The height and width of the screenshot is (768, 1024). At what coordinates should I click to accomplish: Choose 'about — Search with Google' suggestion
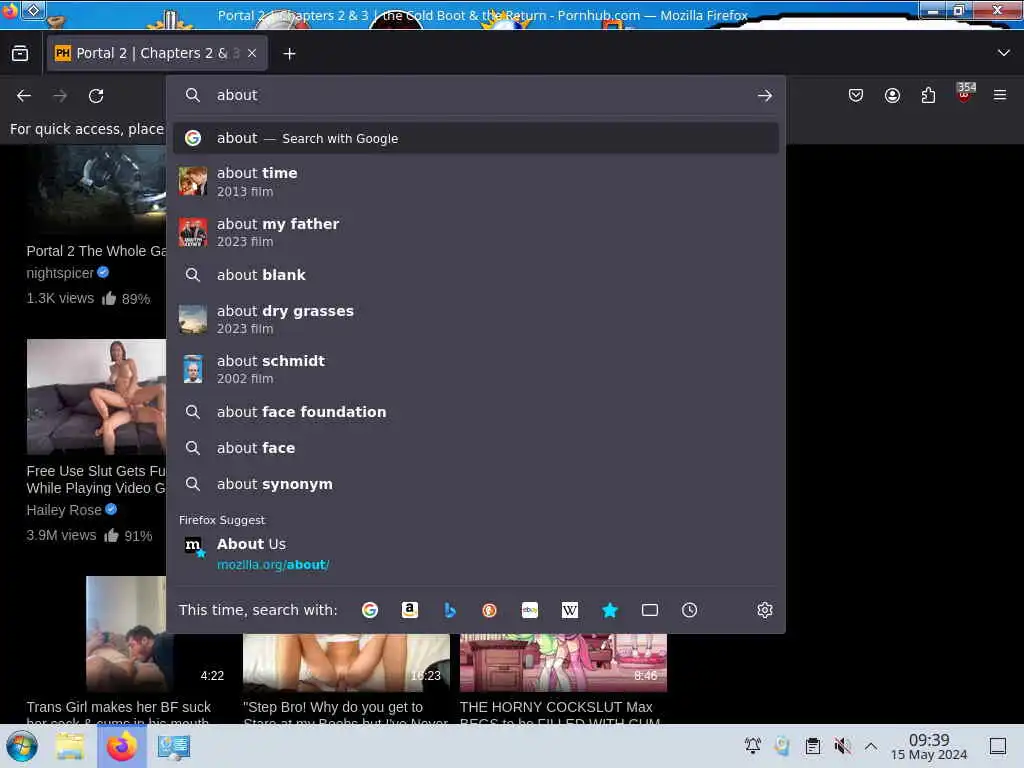(475, 138)
